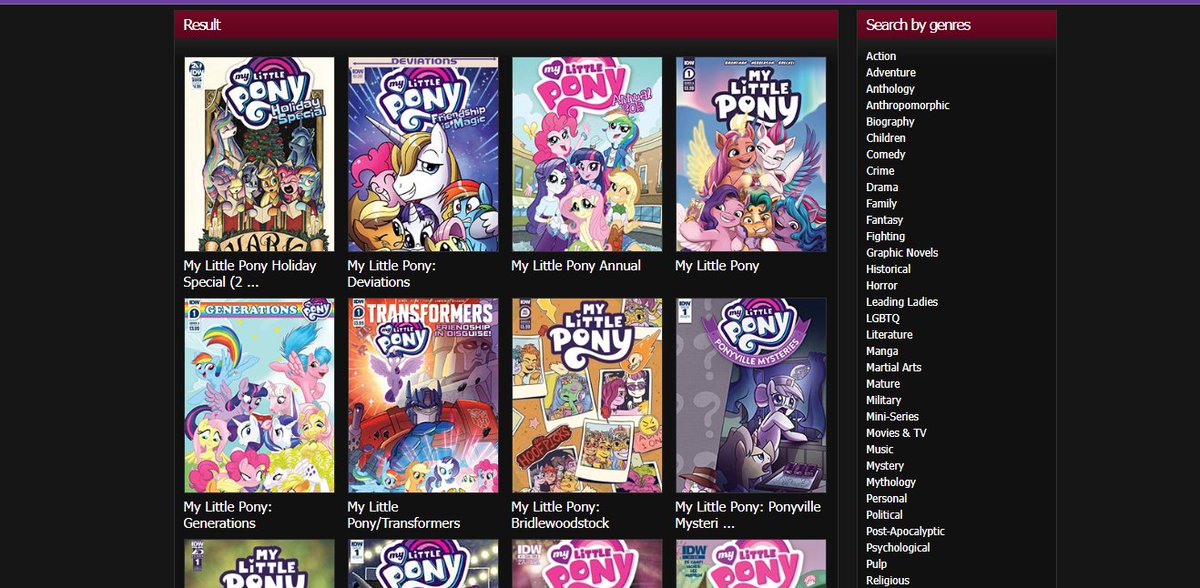Go to the Mini-Series genre

(892, 417)
